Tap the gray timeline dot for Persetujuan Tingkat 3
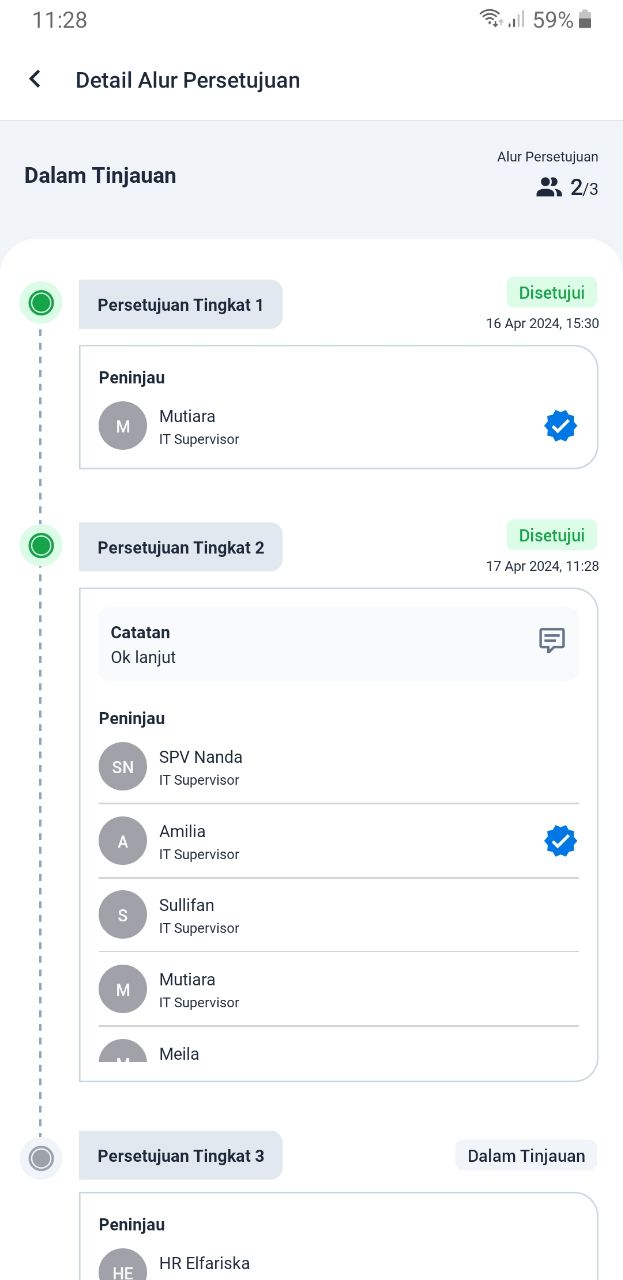The image size is (623, 1280). 41,1158
